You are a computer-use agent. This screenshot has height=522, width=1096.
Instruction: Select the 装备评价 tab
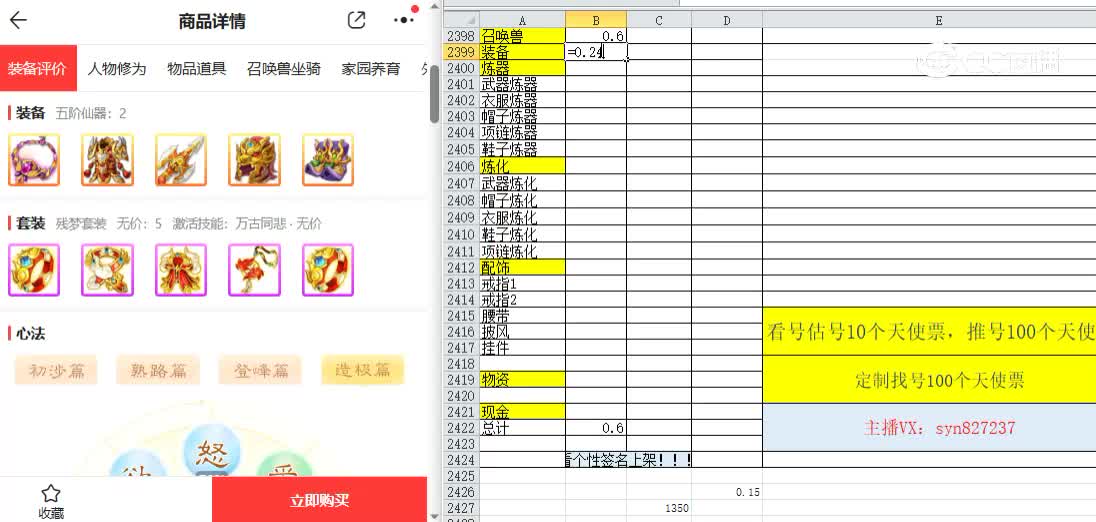tap(38, 68)
